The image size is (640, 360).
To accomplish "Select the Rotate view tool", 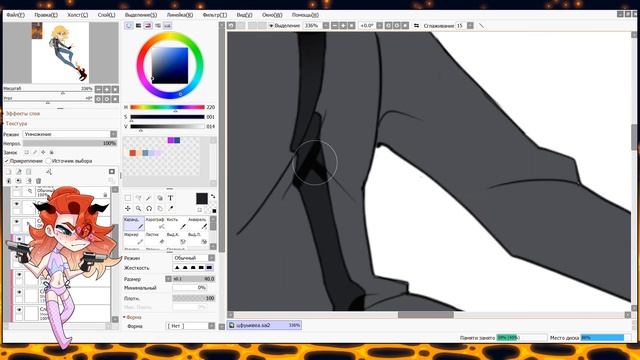I will (x=149, y=209).
